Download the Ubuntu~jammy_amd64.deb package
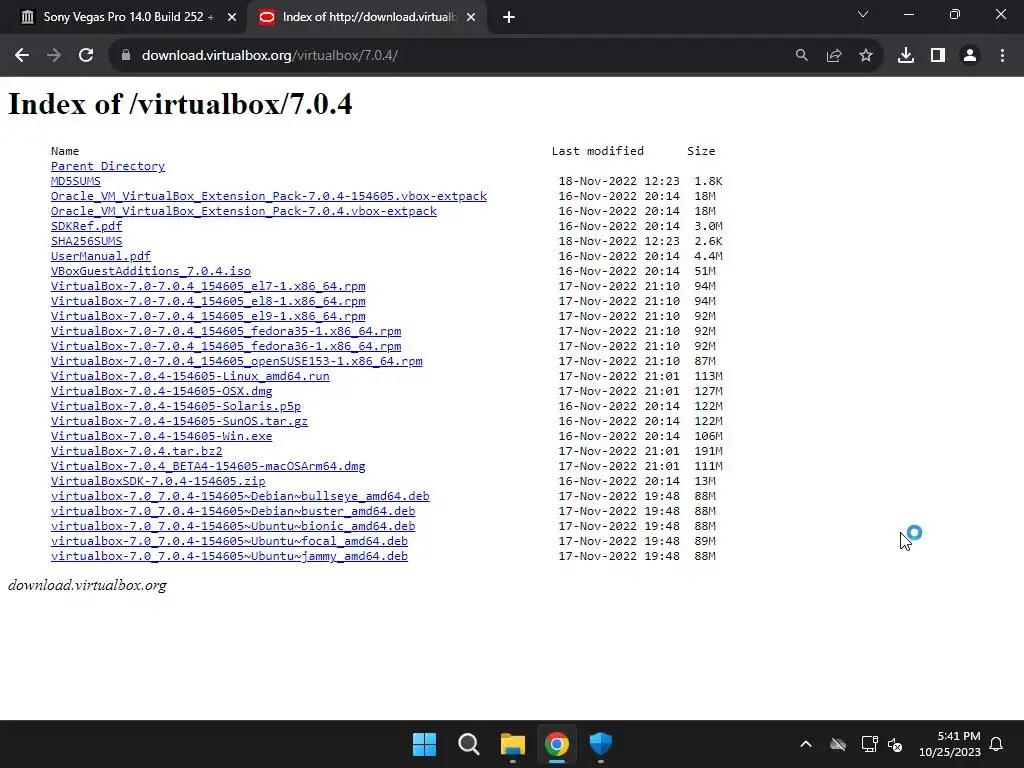The image size is (1024, 768). [229, 556]
